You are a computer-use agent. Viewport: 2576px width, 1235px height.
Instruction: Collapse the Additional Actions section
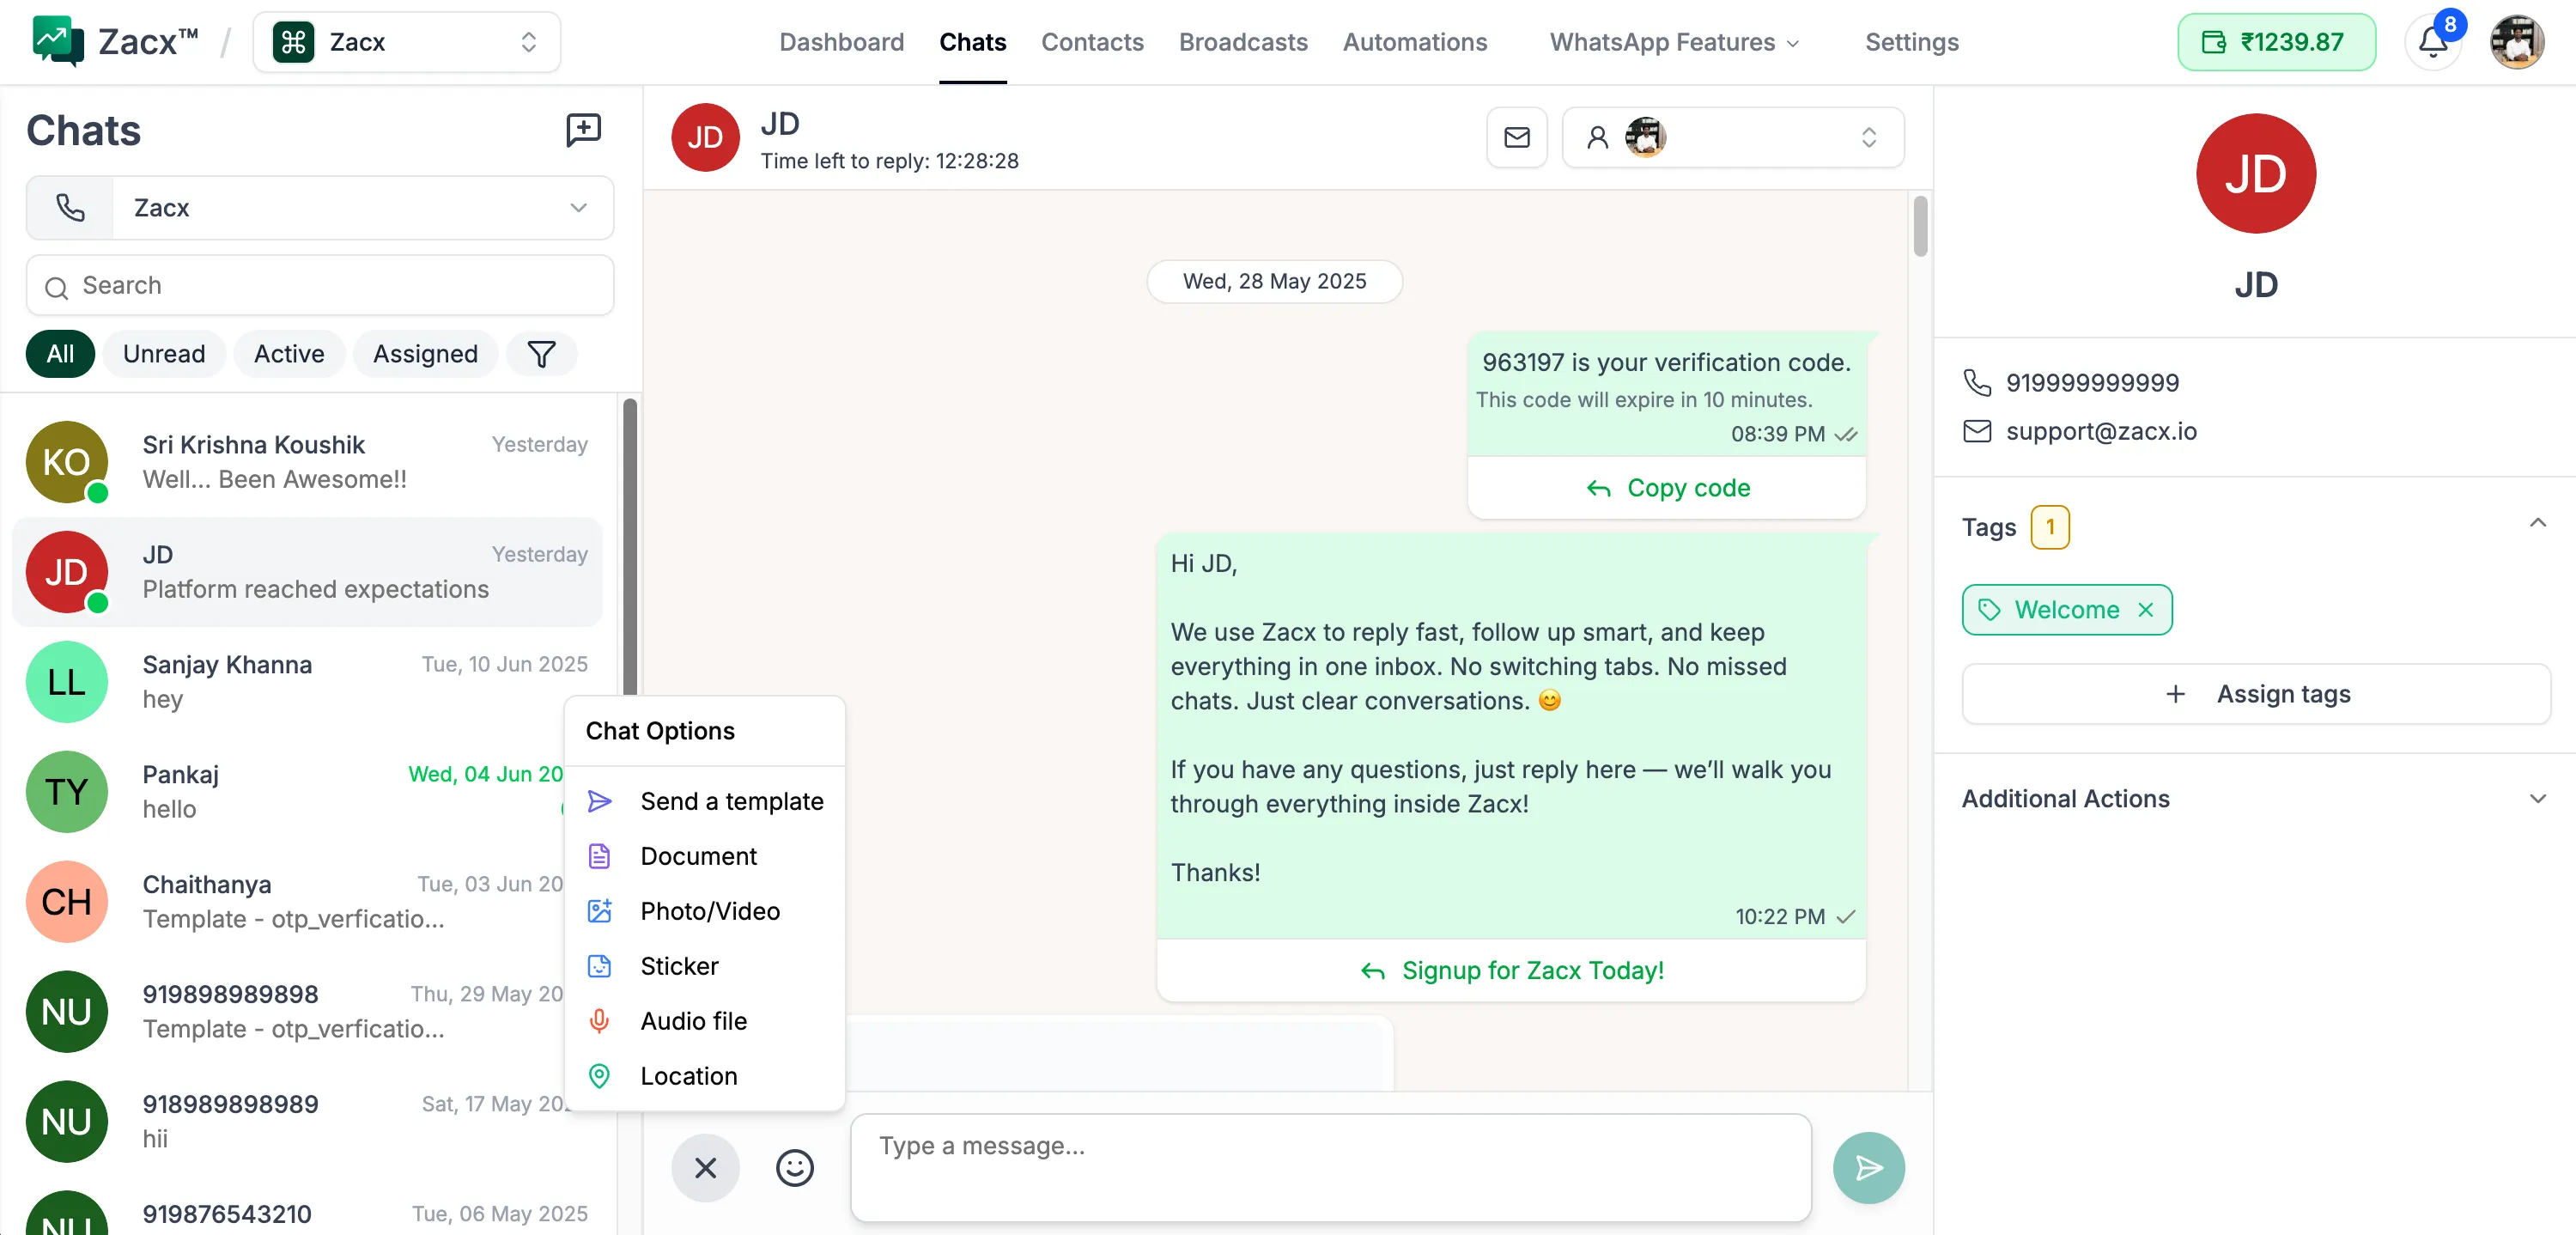2538,797
